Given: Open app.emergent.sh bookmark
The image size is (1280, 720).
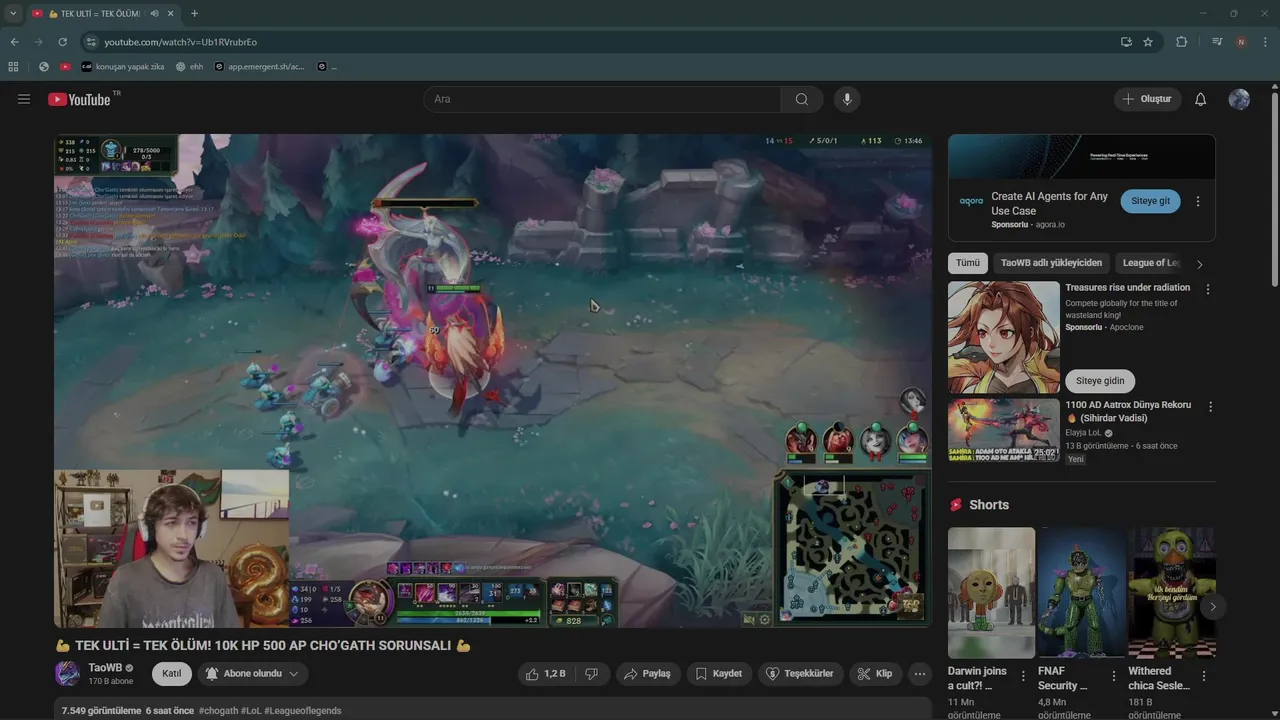Looking at the screenshot, I should pyautogui.click(x=259, y=67).
